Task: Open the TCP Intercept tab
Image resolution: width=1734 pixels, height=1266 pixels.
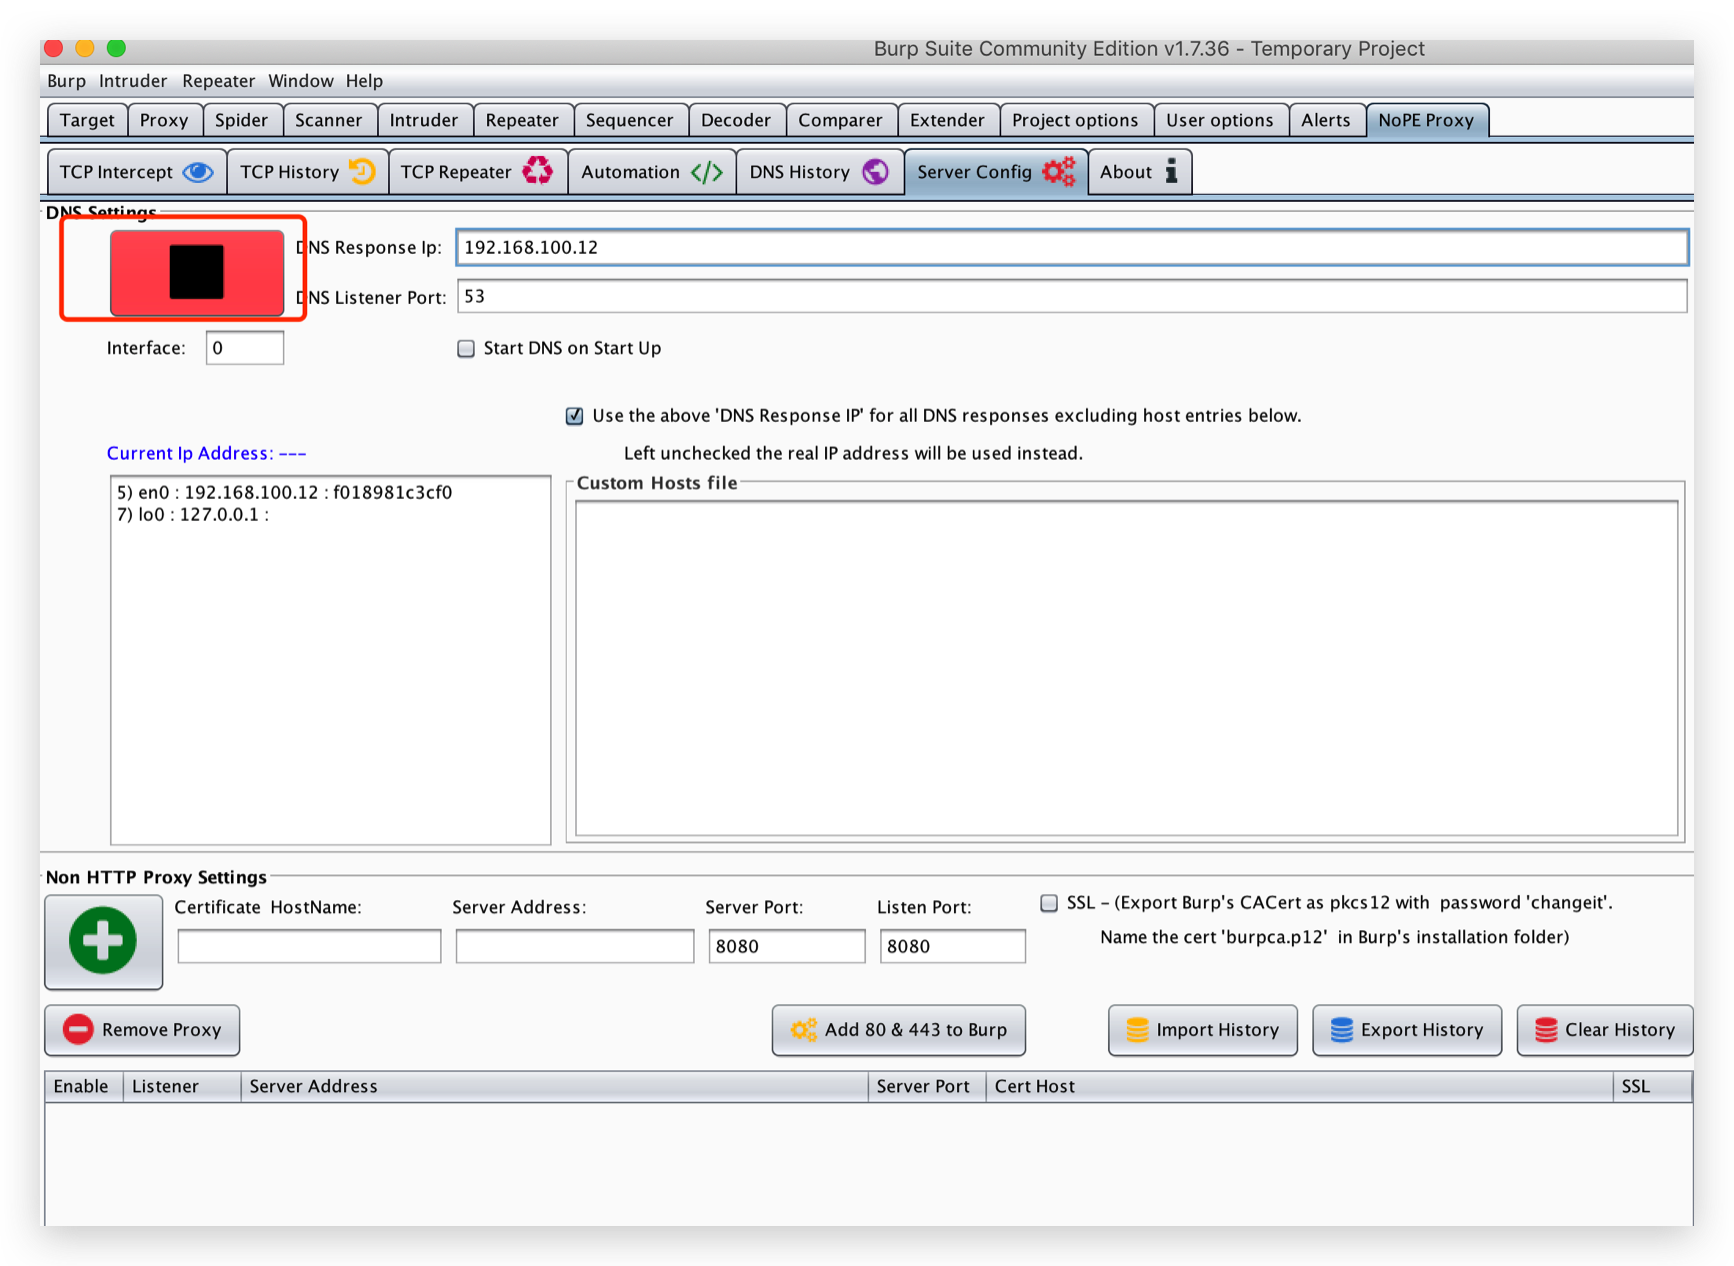Action: (x=137, y=172)
